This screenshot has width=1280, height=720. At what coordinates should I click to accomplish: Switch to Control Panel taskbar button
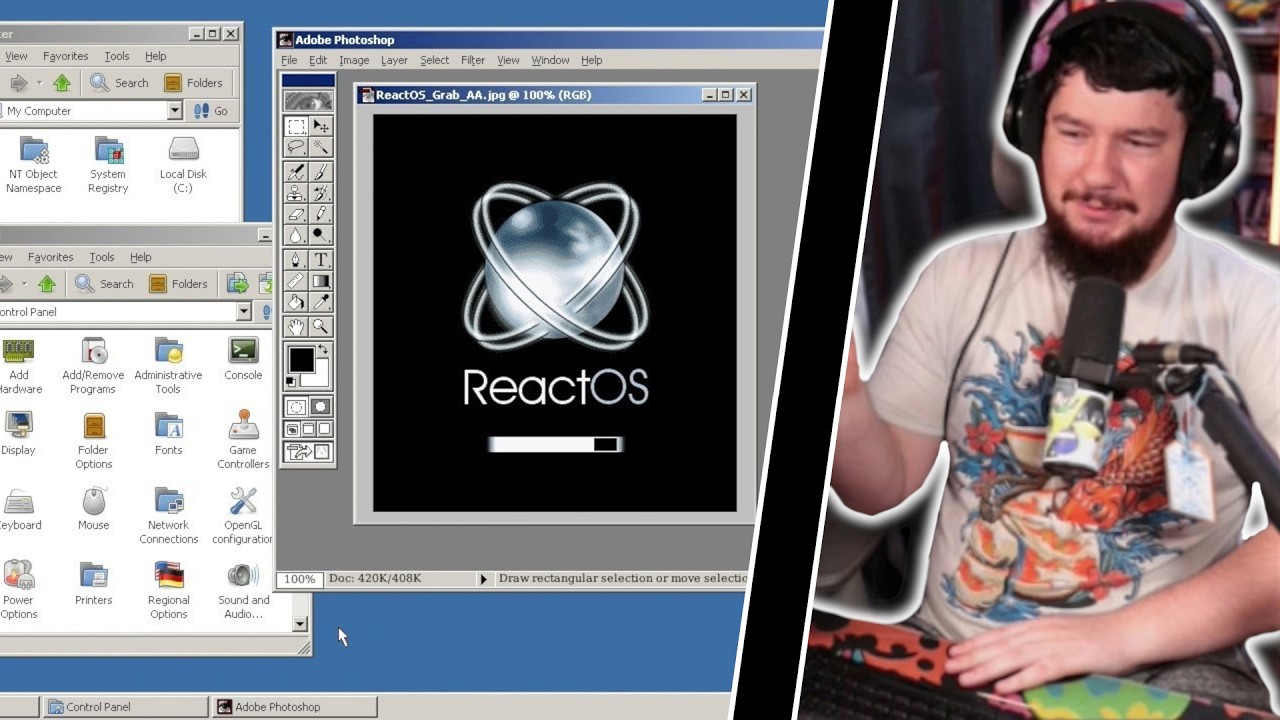pos(124,707)
